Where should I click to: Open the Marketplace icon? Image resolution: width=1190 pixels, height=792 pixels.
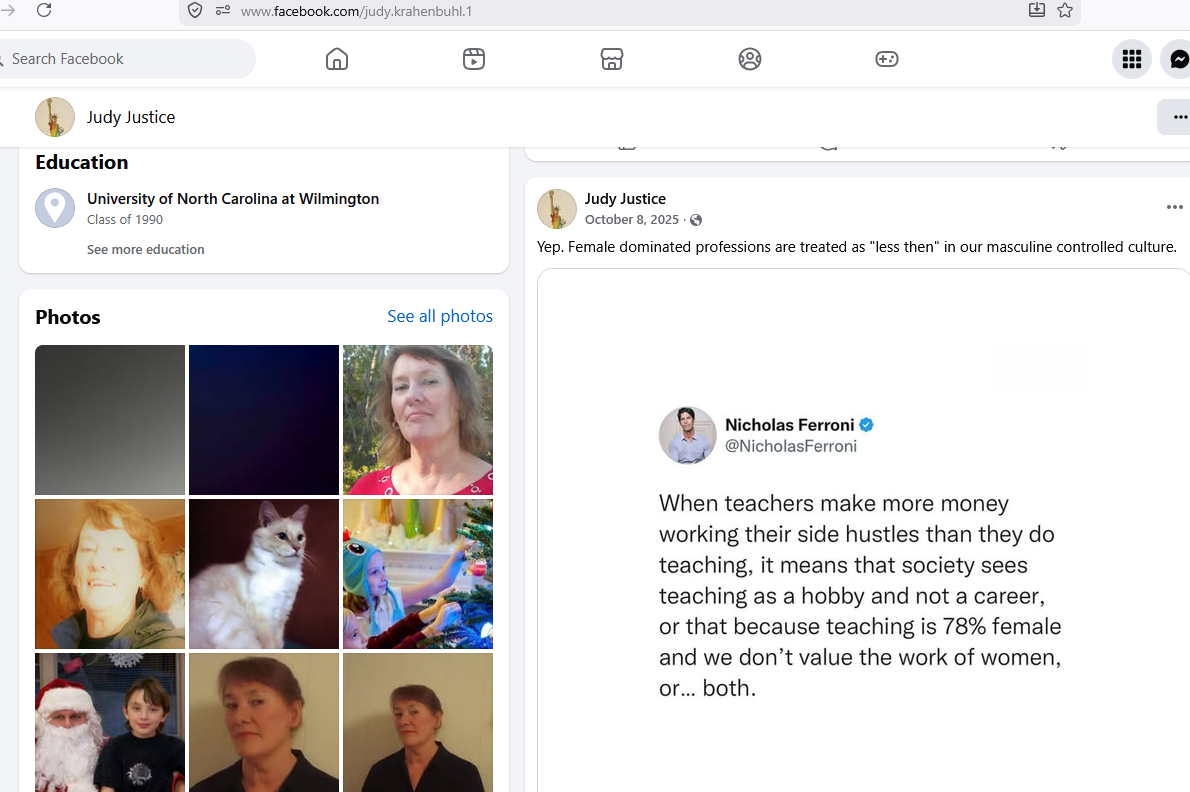pos(612,59)
